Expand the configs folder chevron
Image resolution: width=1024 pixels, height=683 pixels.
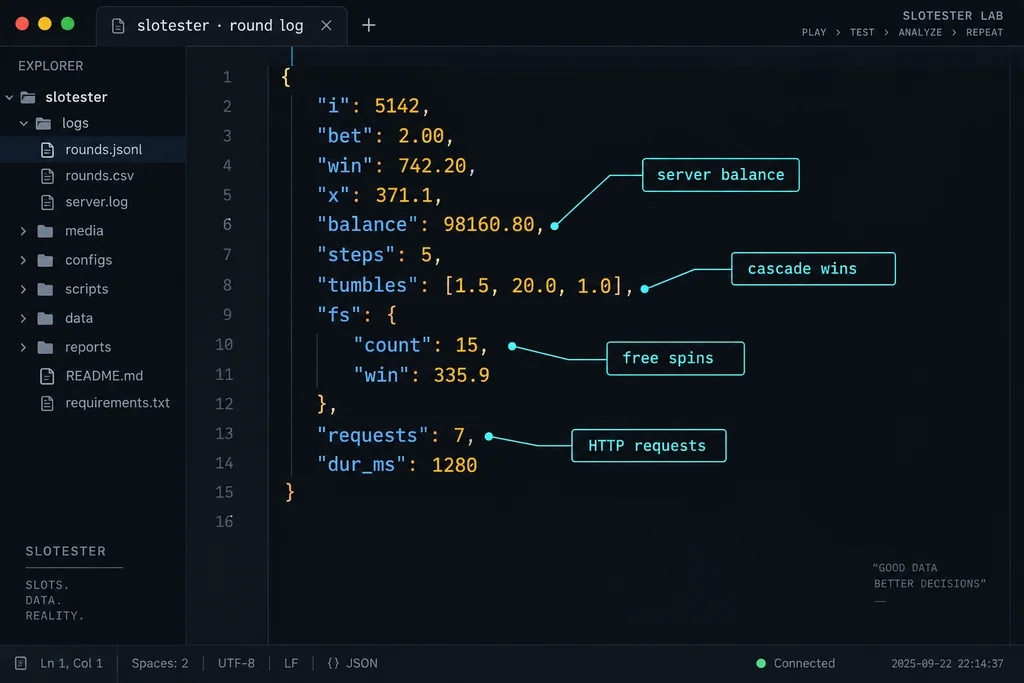(24, 261)
